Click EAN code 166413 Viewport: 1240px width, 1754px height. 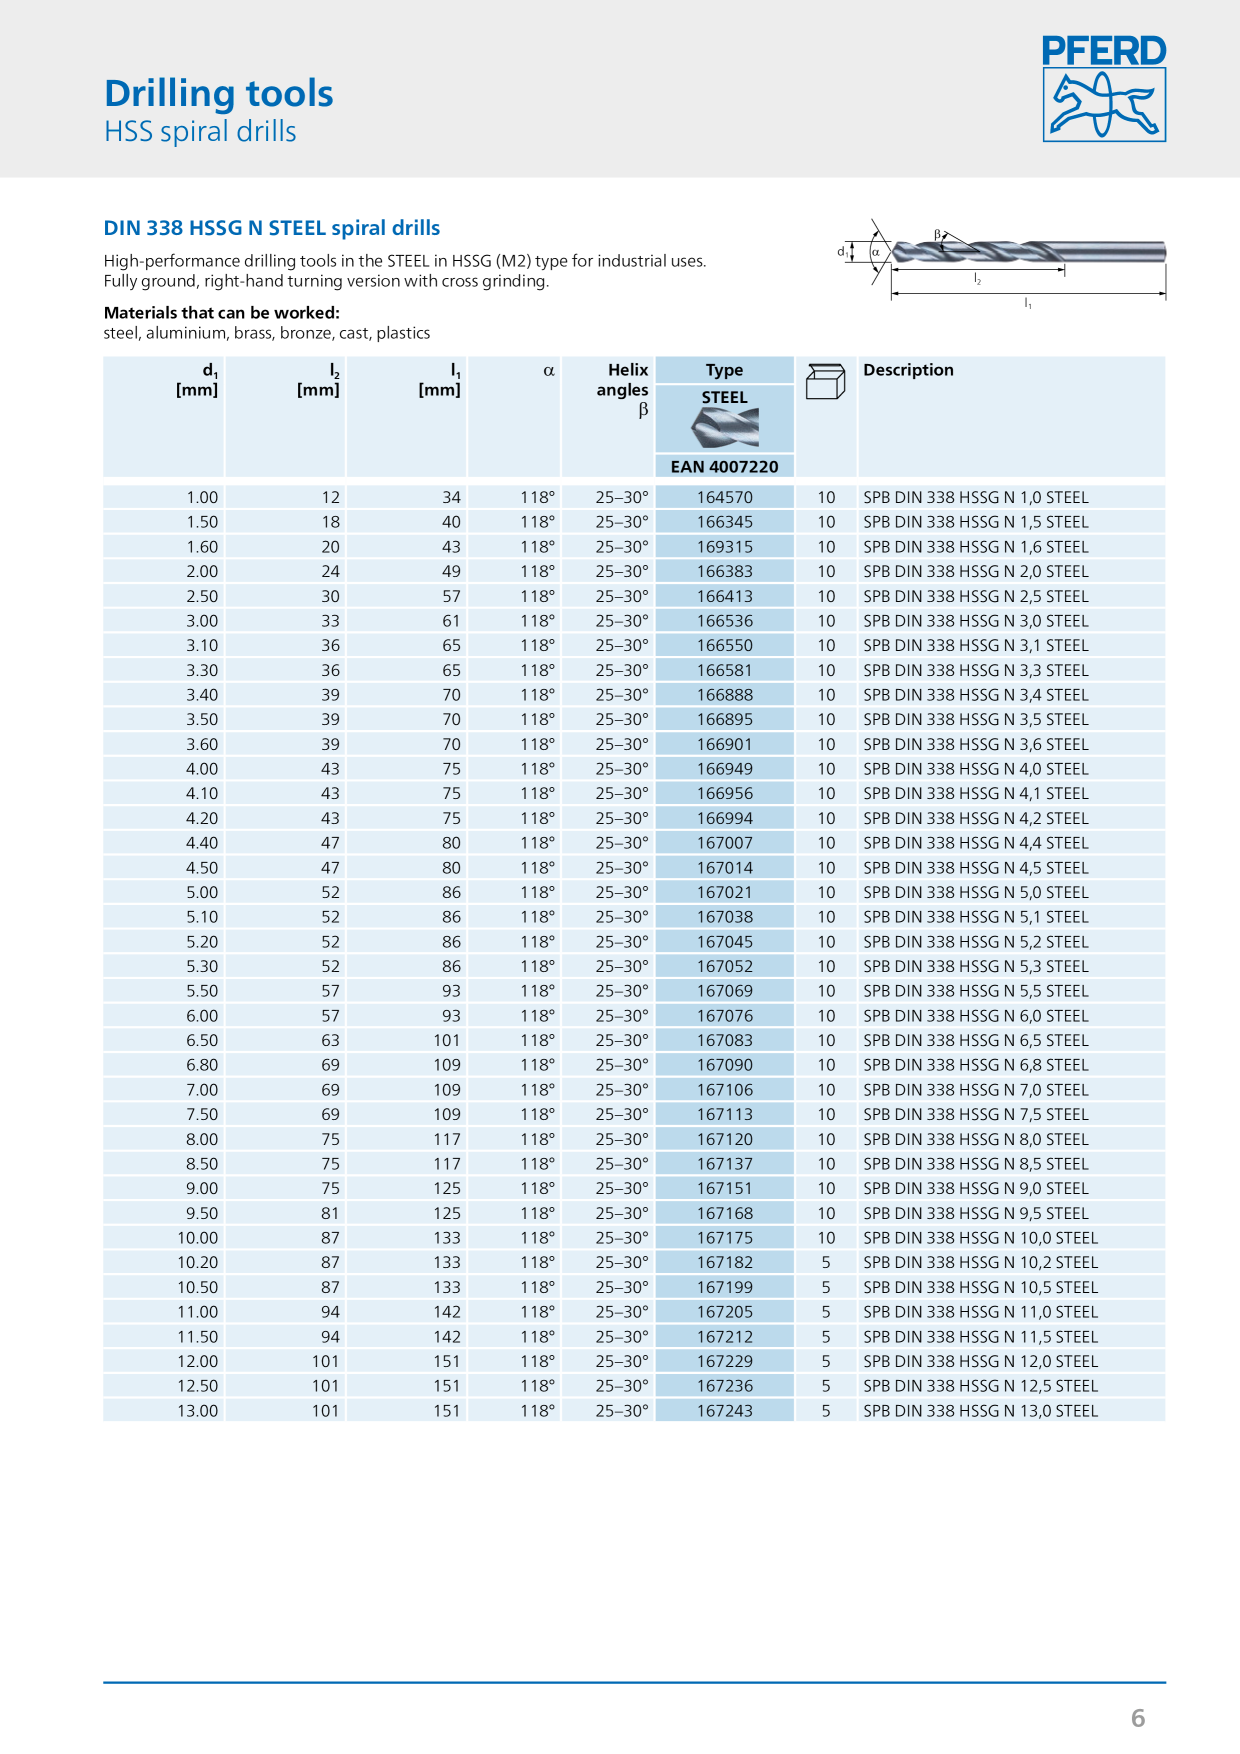click(x=725, y=596)
